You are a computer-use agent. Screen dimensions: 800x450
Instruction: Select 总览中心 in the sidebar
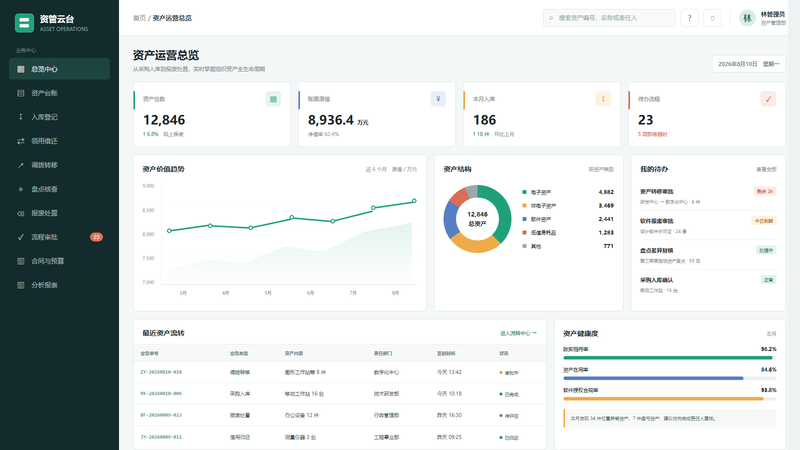click(x=59, y=69)
